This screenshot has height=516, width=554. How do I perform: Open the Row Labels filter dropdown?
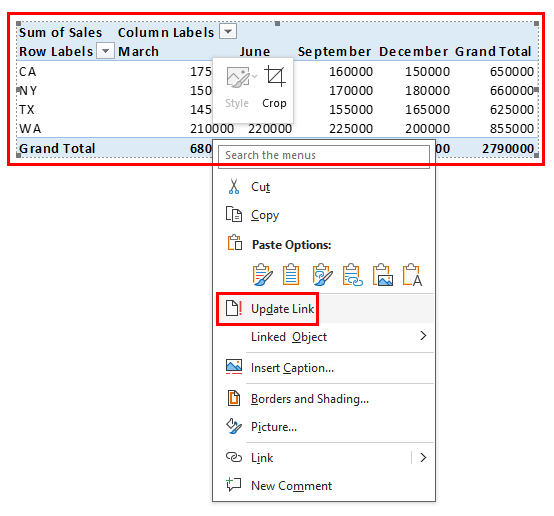click(x=105, y=51)
